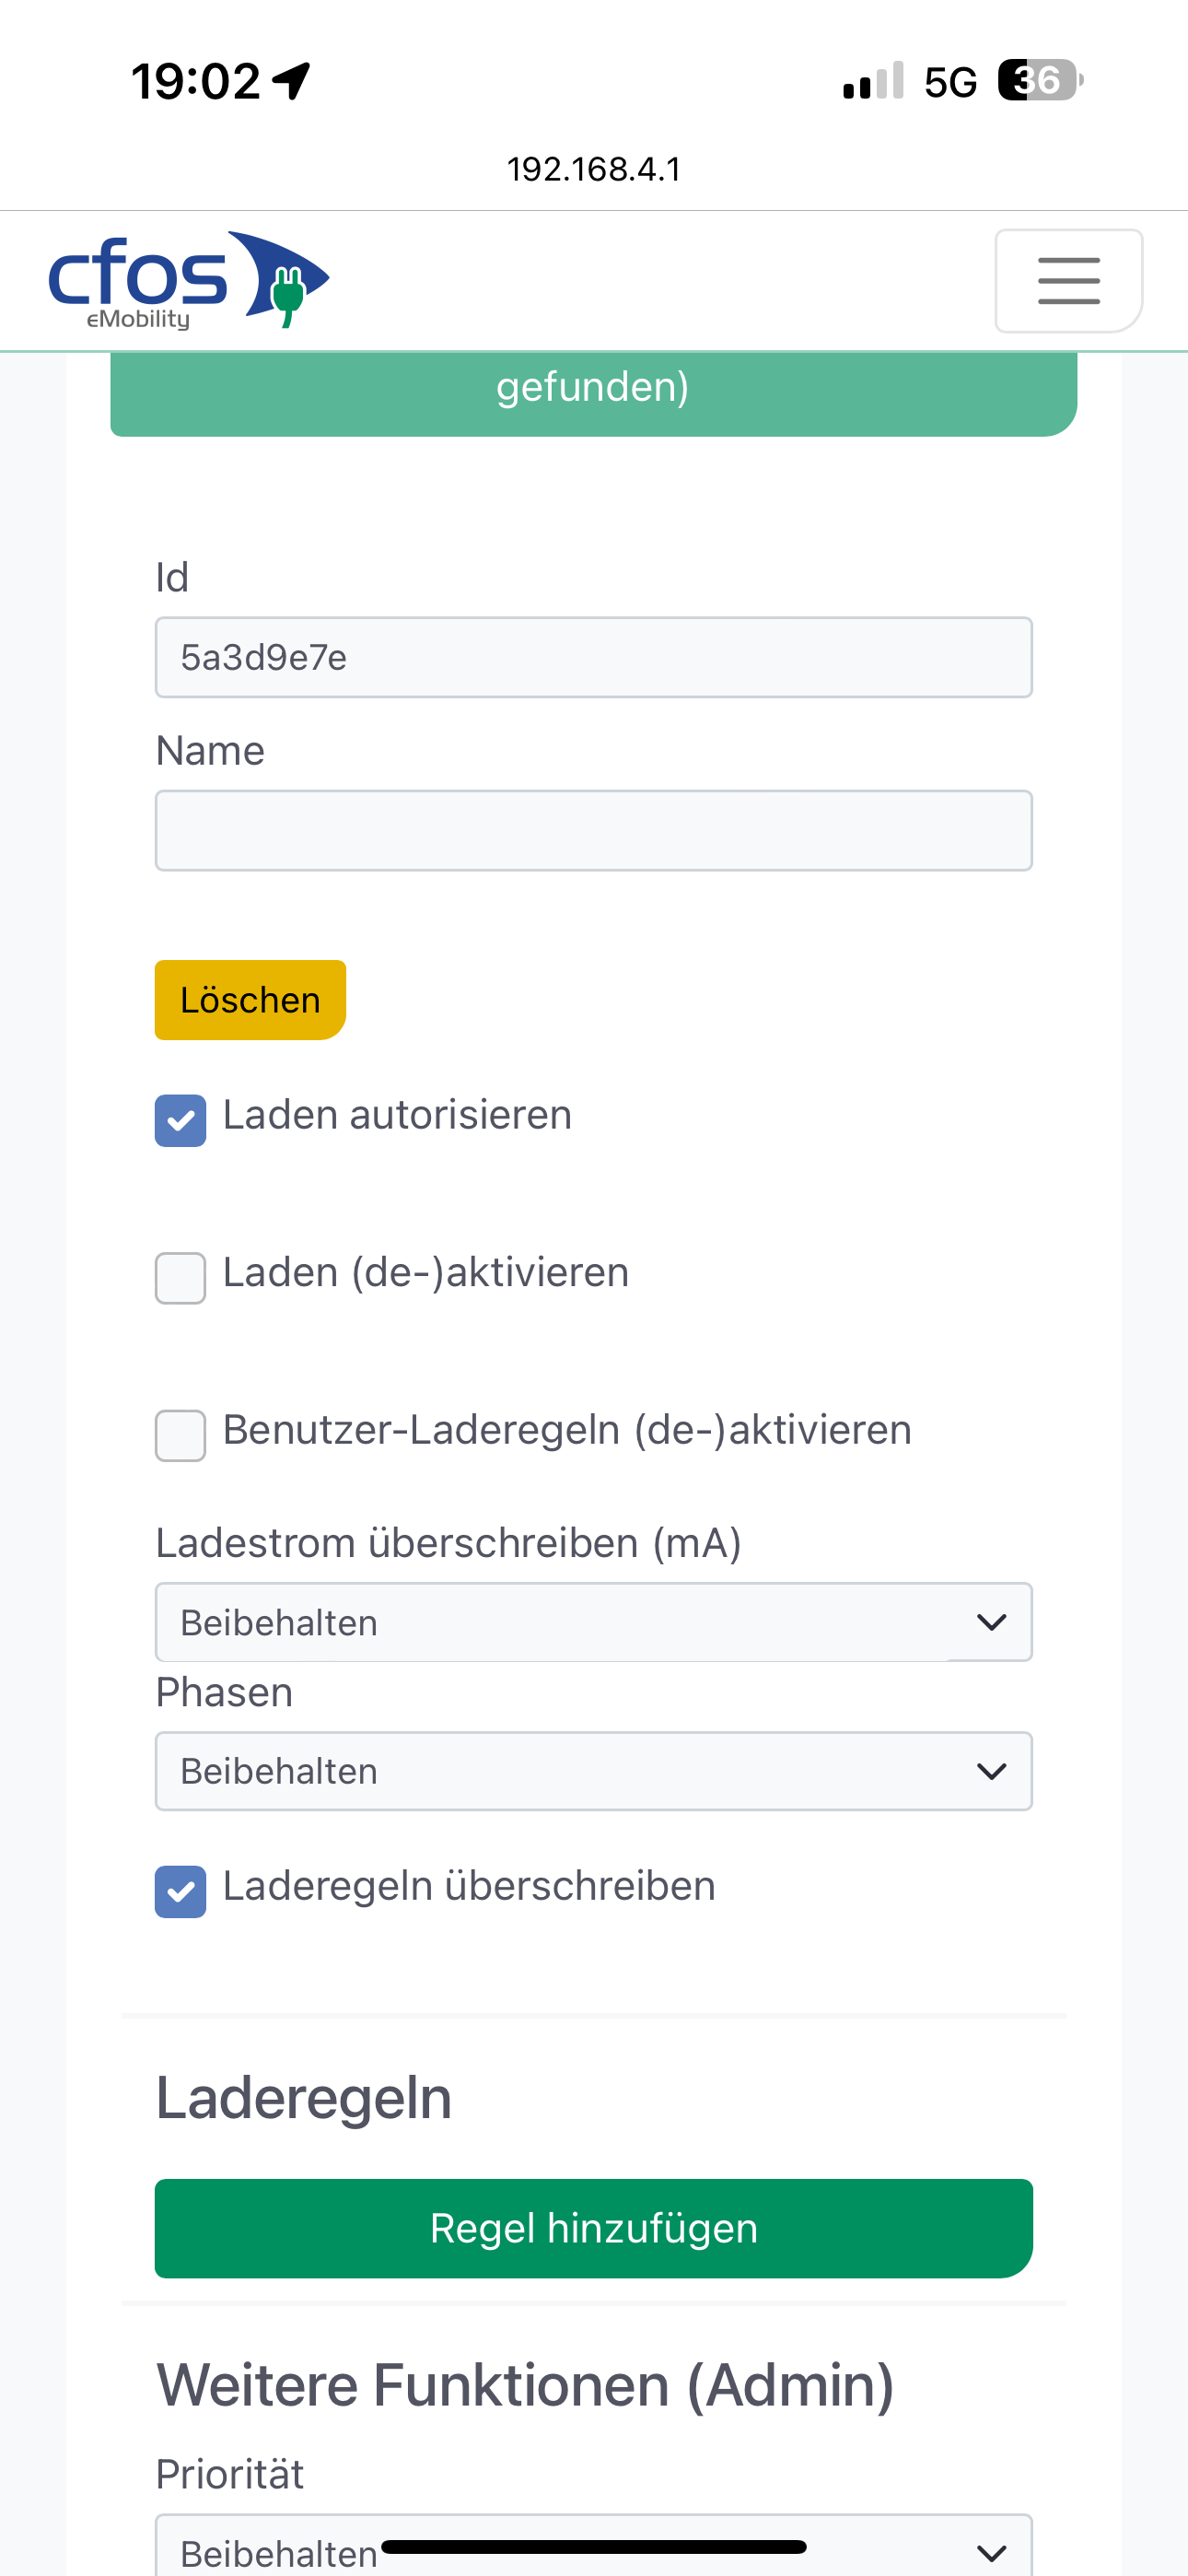Enable the Laden (de-)aktivieren checkbox

(181, 1278)
